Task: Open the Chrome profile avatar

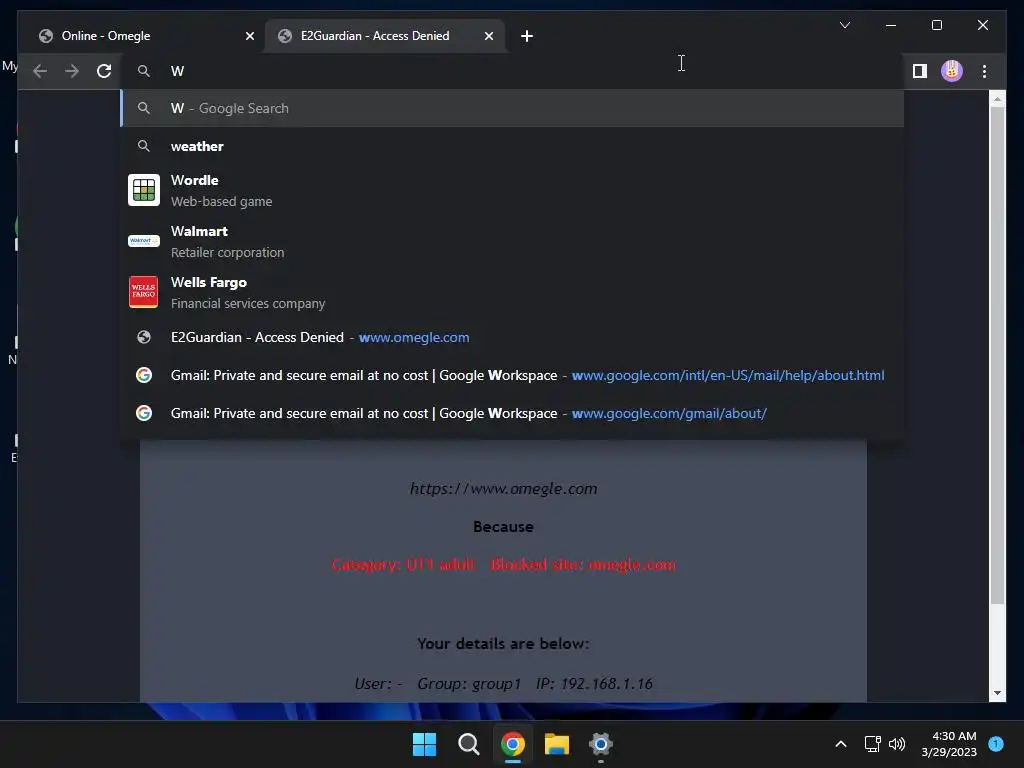Action: [952, 71]
